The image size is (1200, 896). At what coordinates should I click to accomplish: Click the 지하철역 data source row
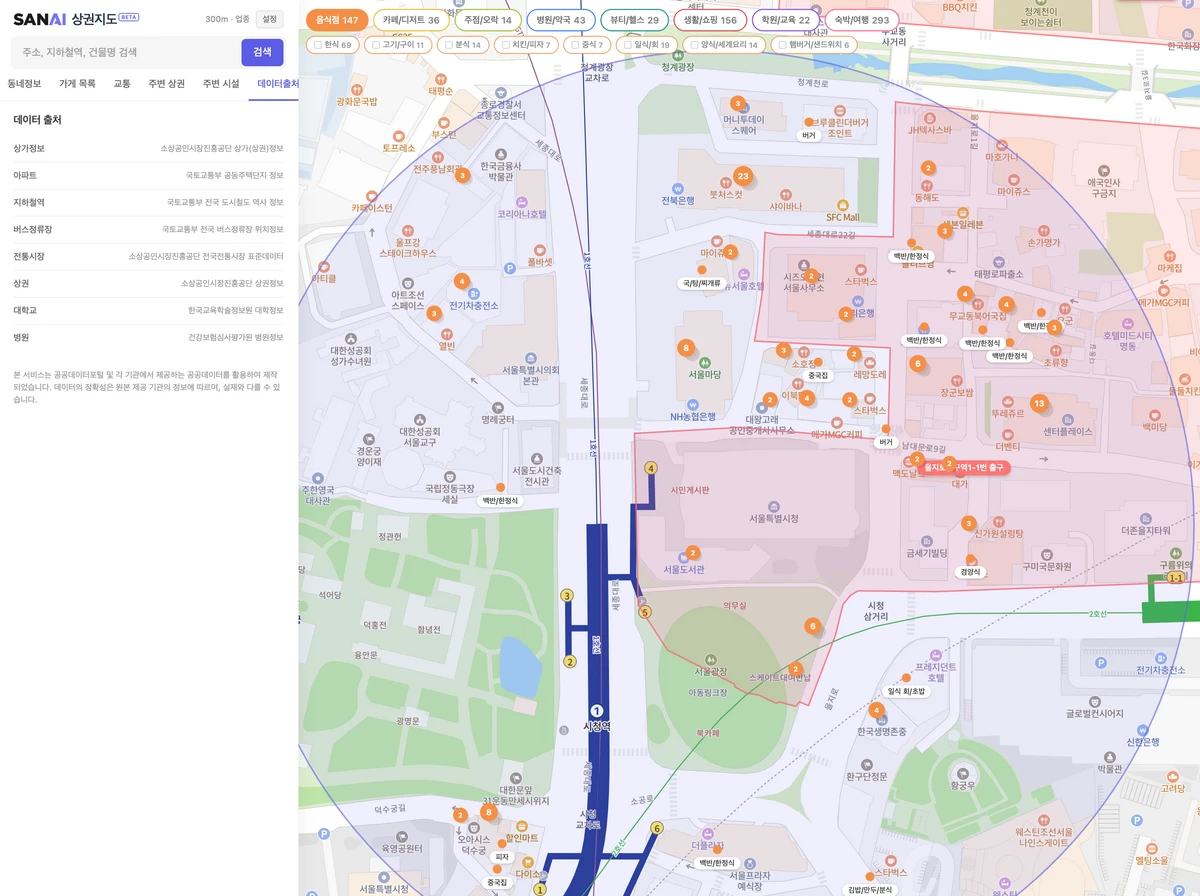click(148, 202)
